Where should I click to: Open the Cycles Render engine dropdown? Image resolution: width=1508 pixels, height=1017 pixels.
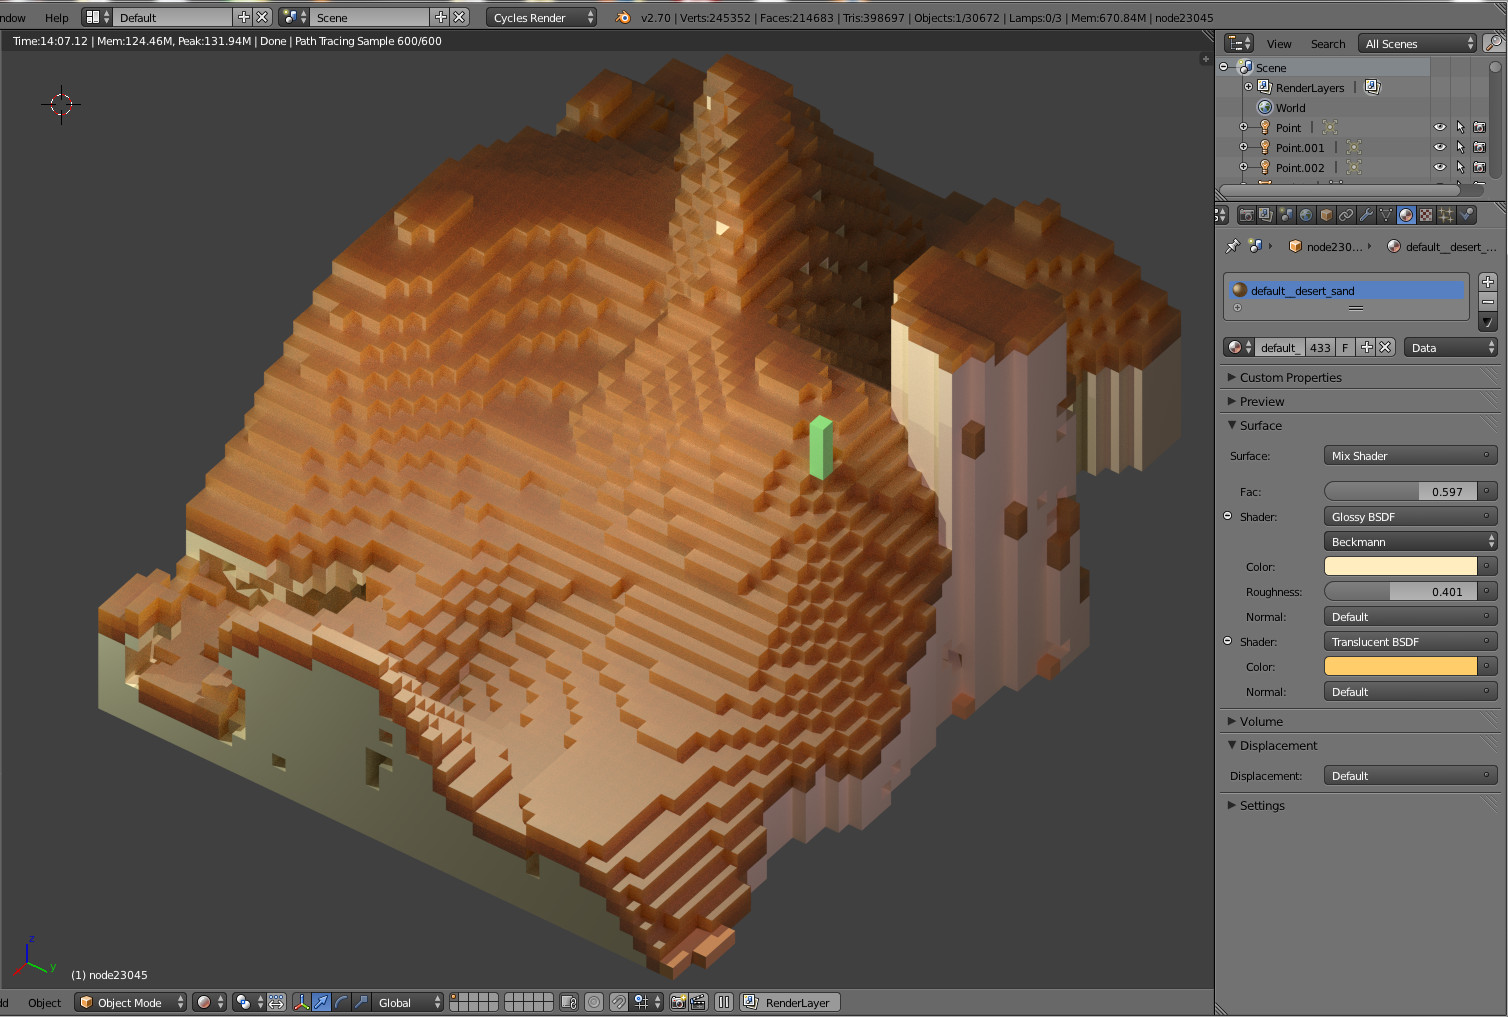coord(542,18)
